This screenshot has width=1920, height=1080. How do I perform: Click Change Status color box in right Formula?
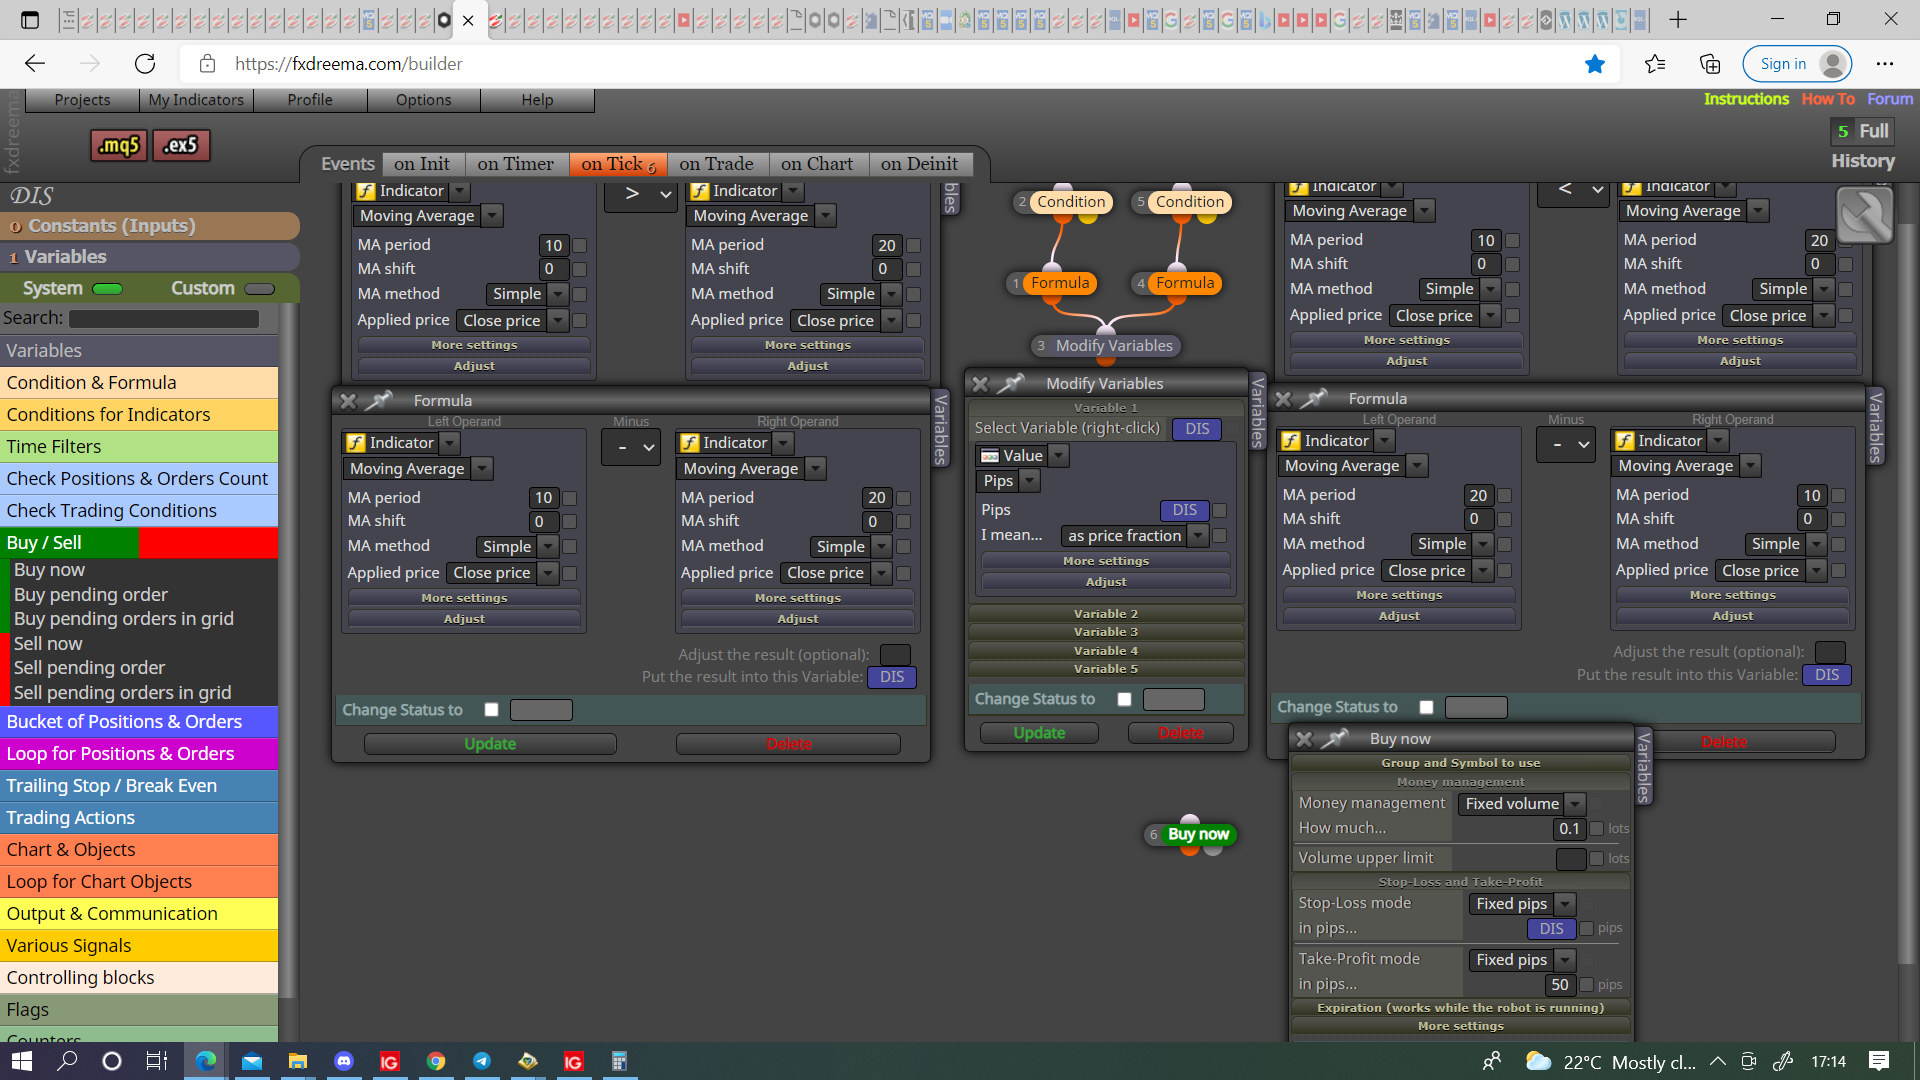click(1476, 708)
